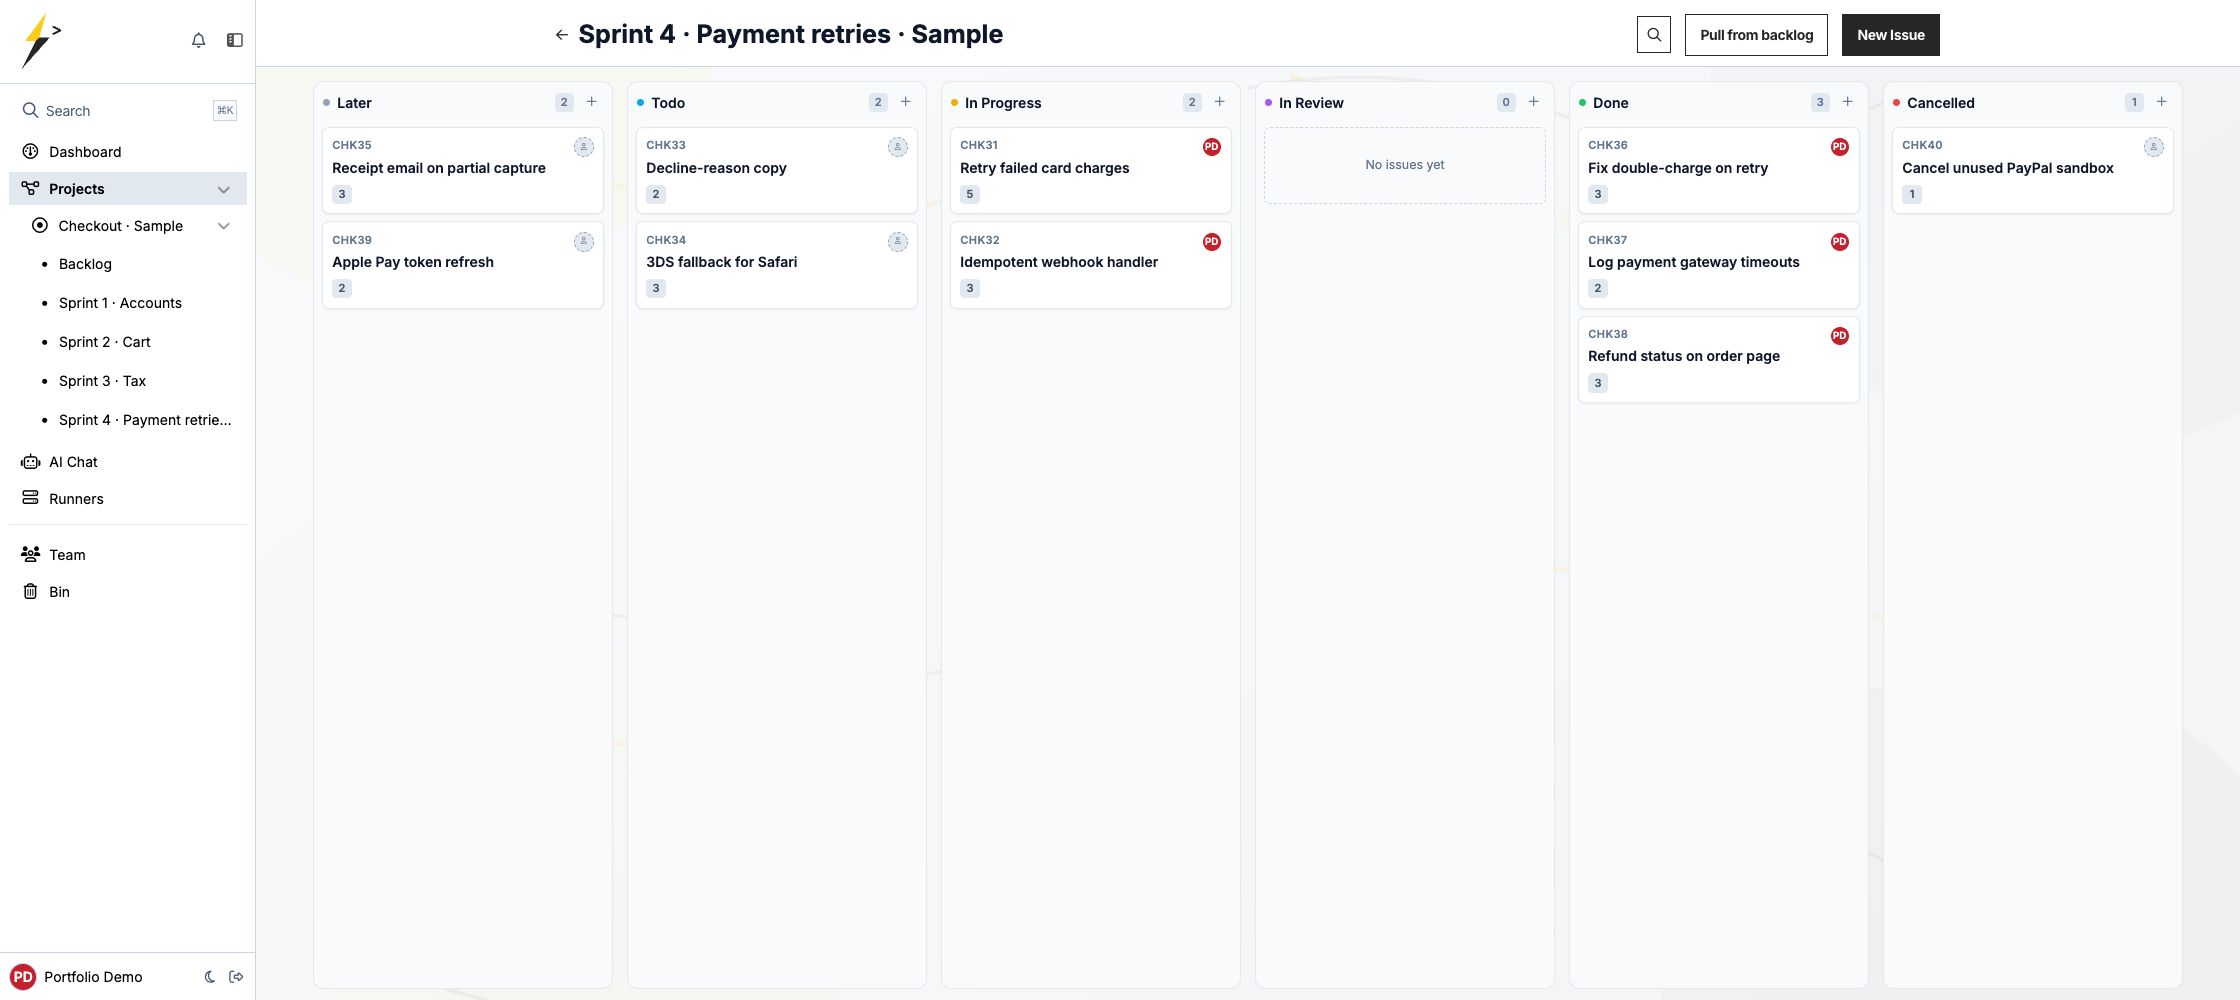Sign out using the logout icon
Viewport: 2240px width, 1000px height.
pos(237,977)
